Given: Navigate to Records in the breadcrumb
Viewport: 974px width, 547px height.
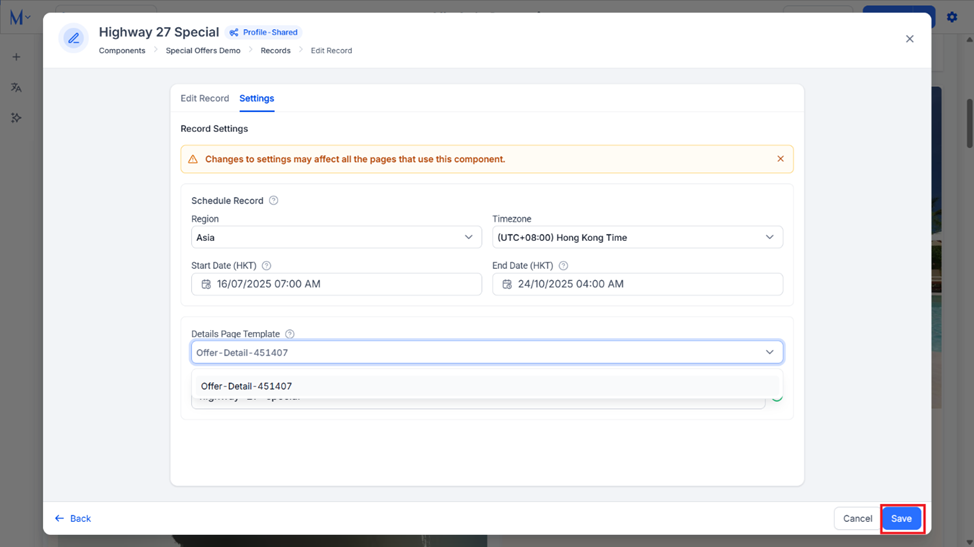Looking at the screenshot, I should 275,51.
